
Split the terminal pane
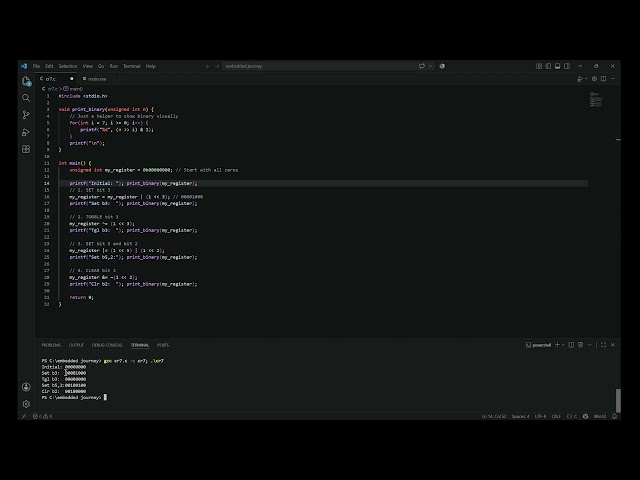pyautogui.click(x=571, y=345)
